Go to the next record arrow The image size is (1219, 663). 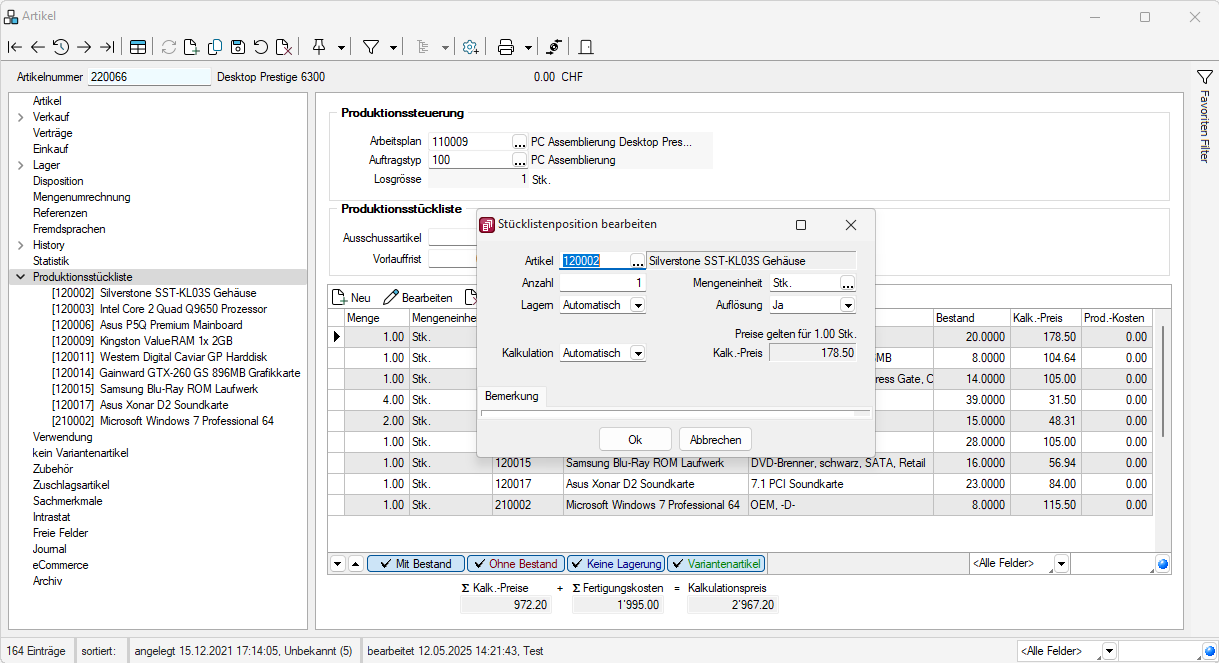click(84, 47)
